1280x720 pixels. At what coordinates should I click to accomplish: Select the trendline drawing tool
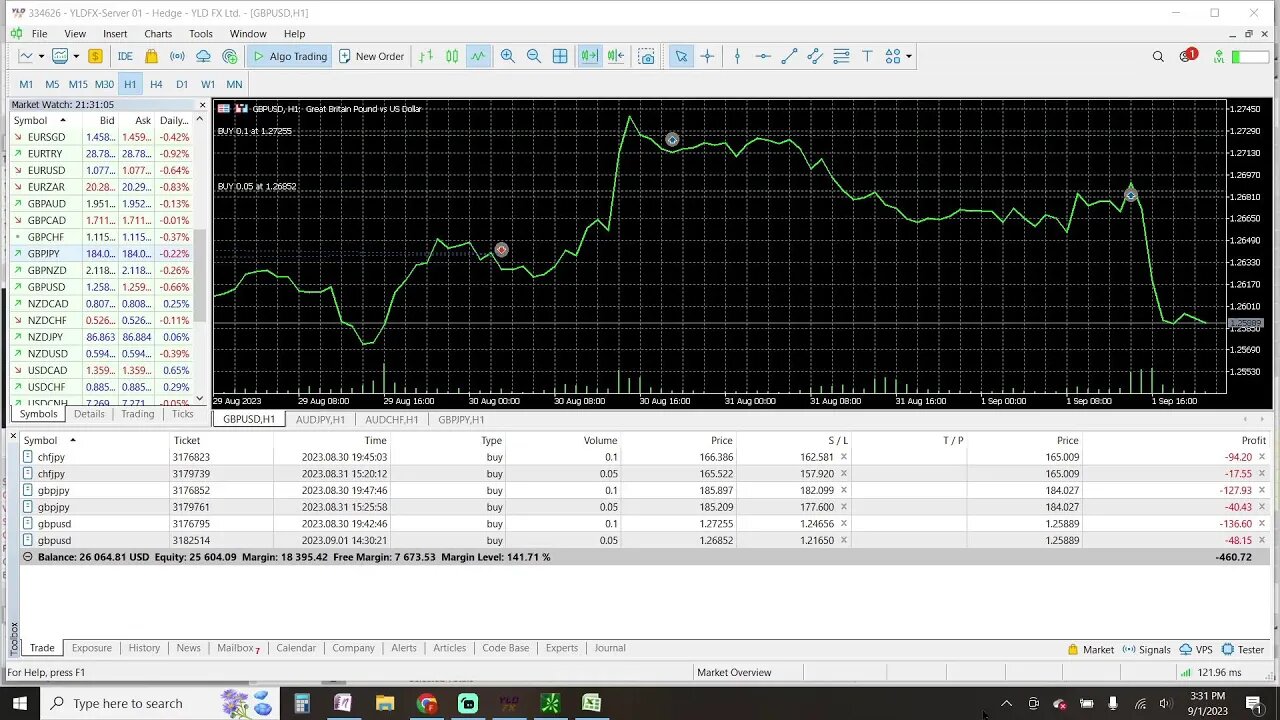789,56
